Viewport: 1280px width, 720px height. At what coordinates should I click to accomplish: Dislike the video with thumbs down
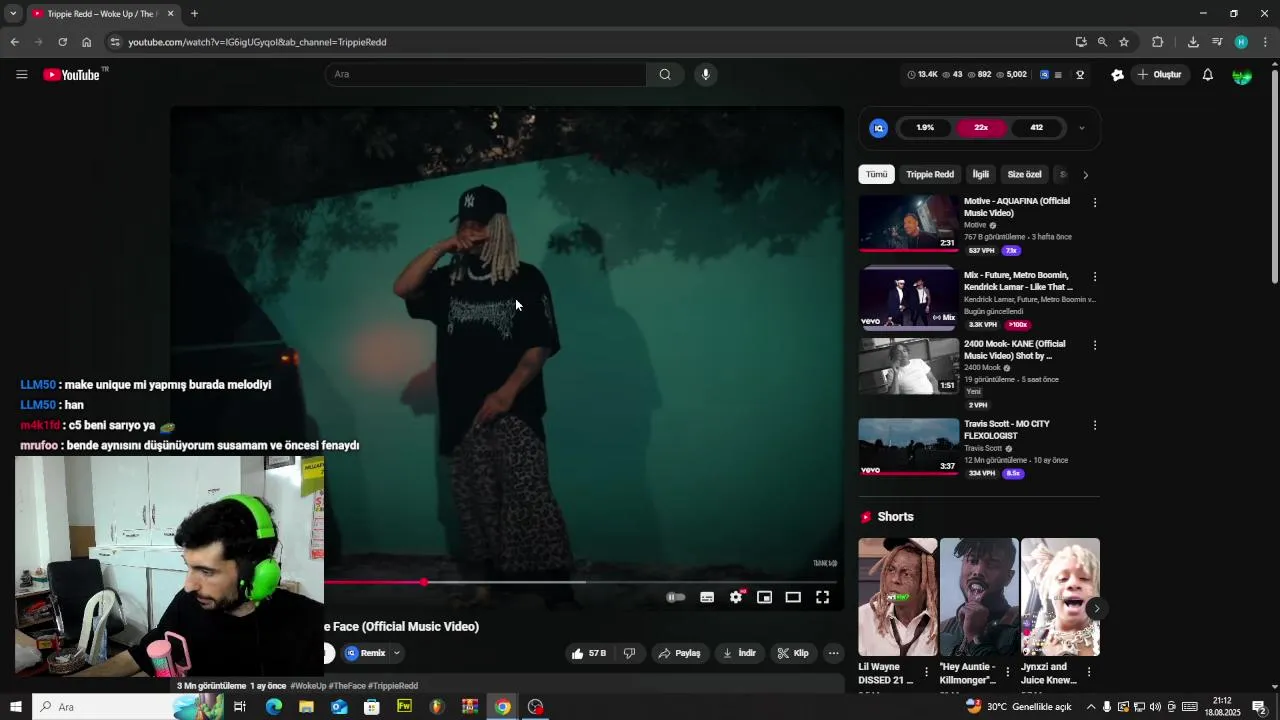[630, 653]
